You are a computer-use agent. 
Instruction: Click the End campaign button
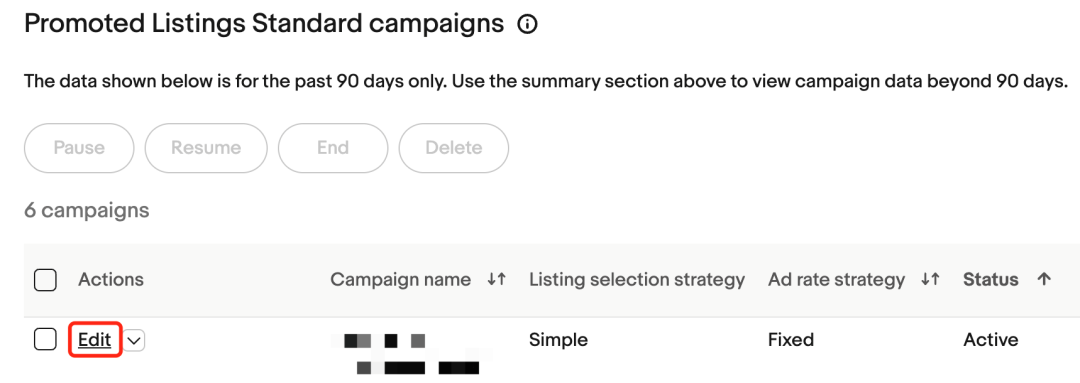[x=333, y=148]
